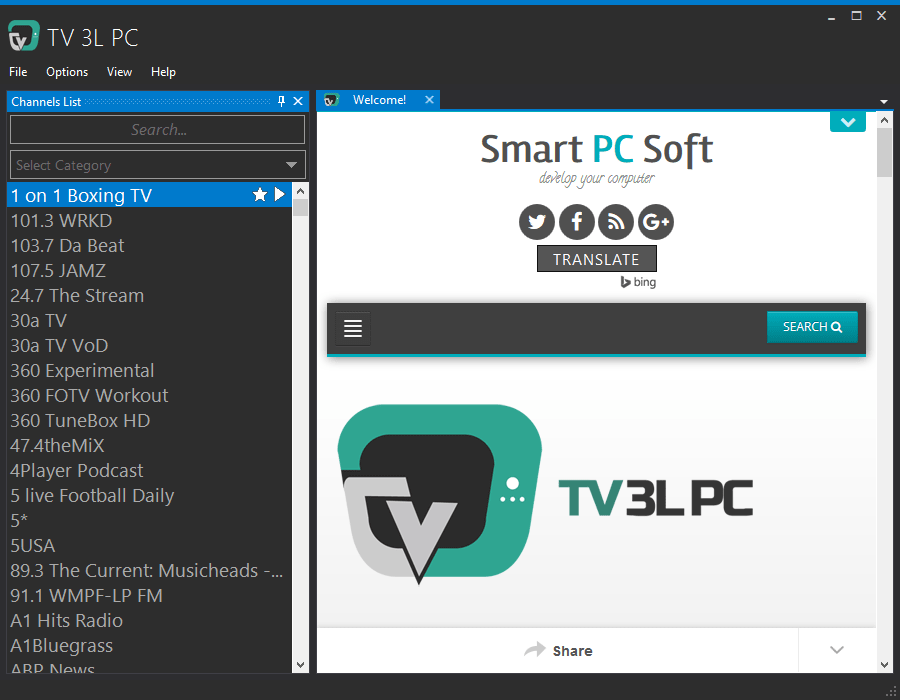The height and width of the screenshot is (700, 900).
Task: Select channel 30a TV
Action: pyautogui.click(x=149, y=320)
